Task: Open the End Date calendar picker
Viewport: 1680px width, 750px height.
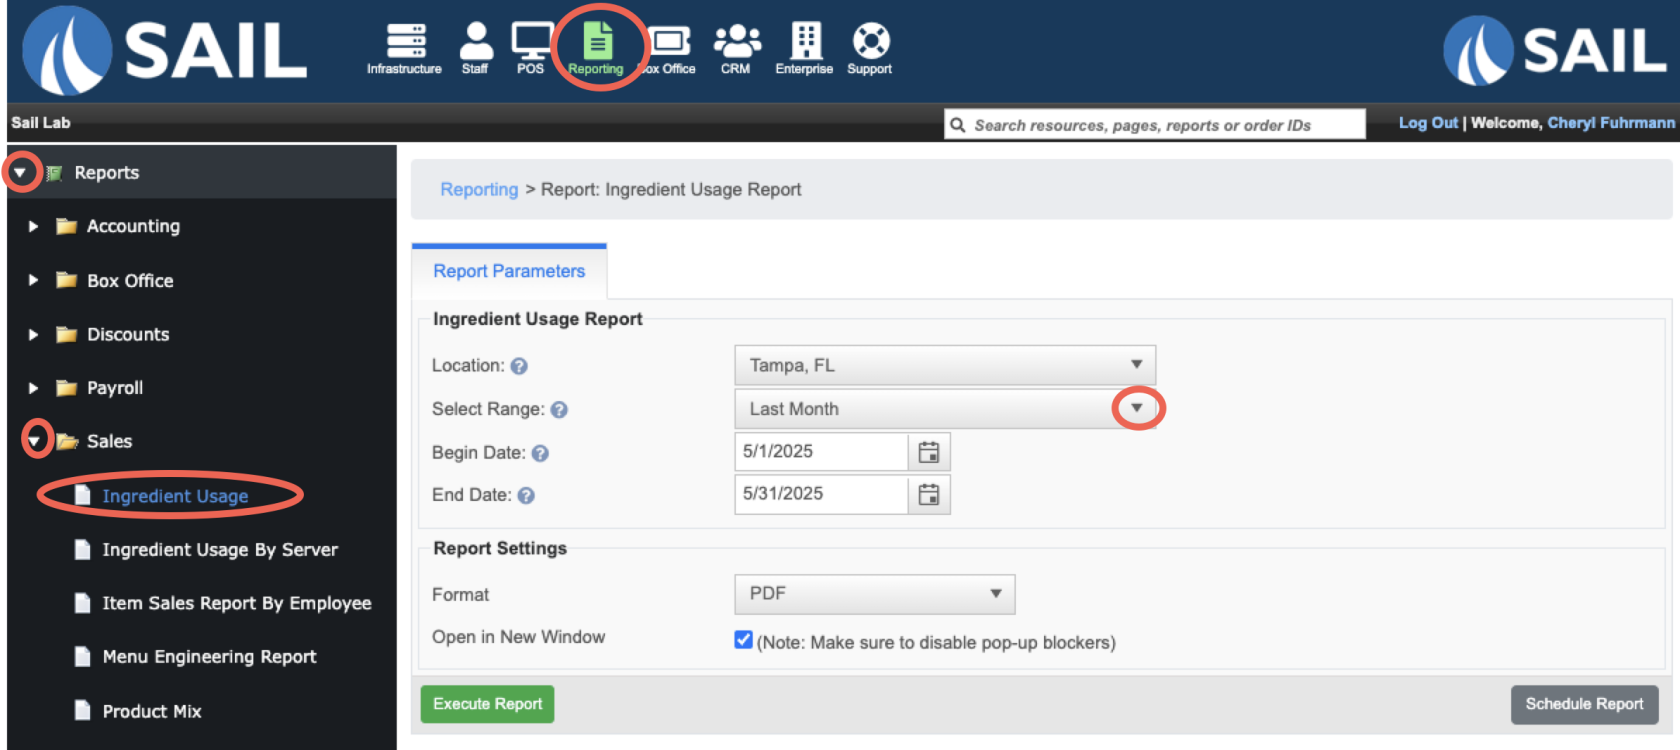Action: (929, 494)
